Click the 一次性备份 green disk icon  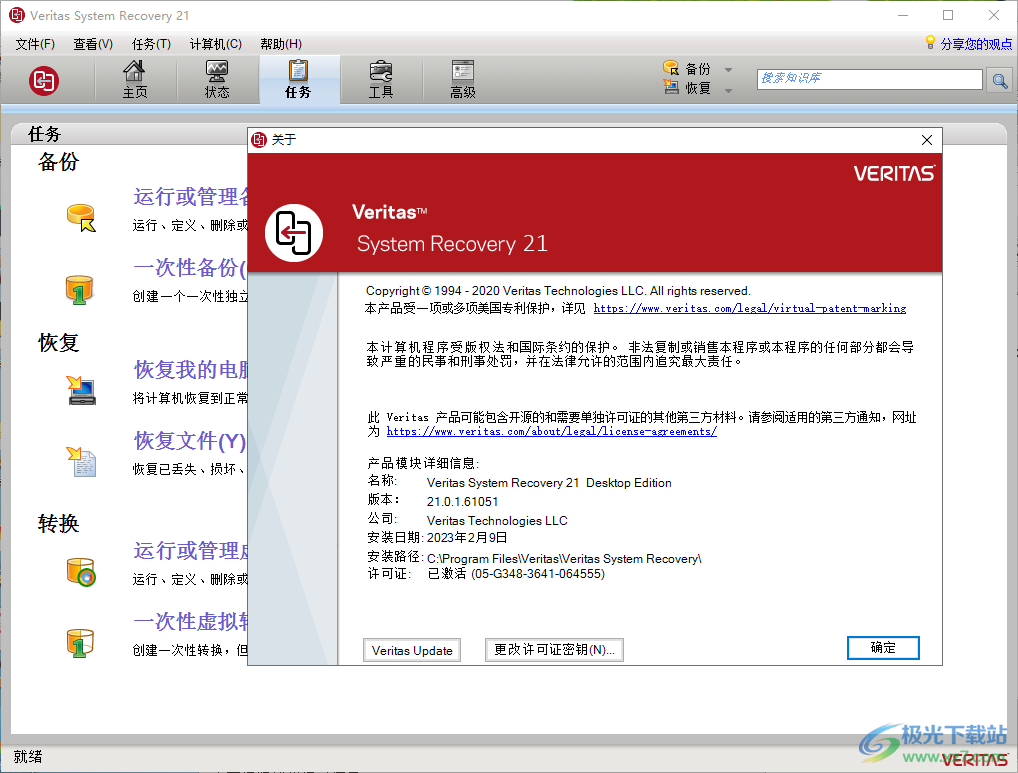click(79, 290)
